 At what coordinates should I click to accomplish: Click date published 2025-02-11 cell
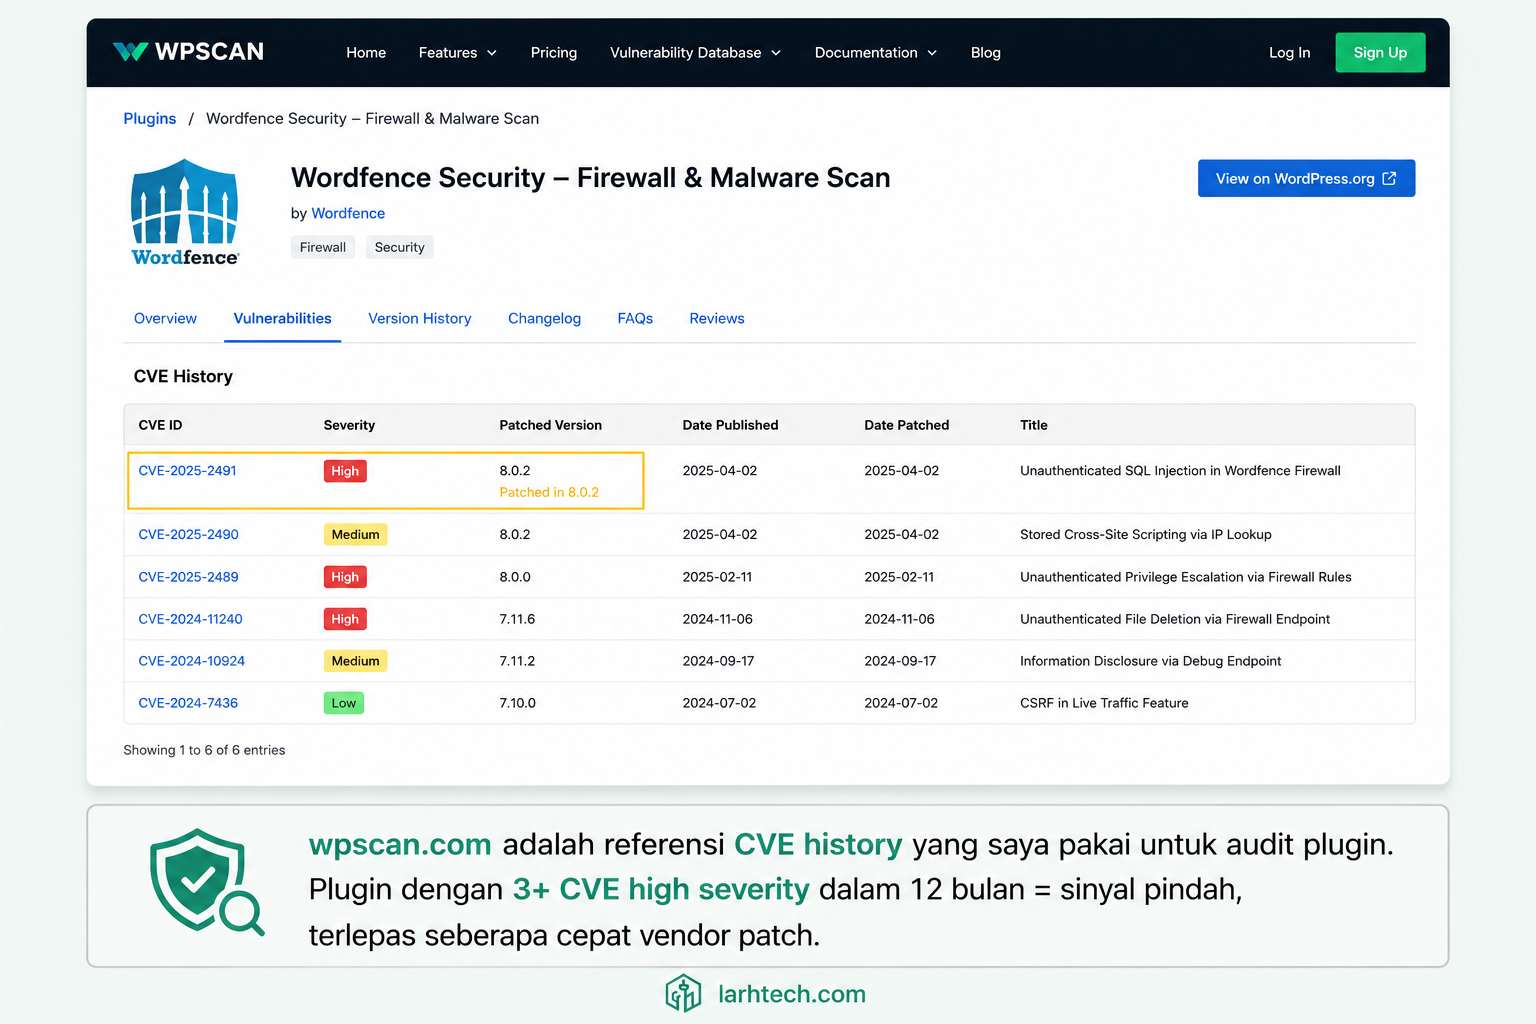717,576
